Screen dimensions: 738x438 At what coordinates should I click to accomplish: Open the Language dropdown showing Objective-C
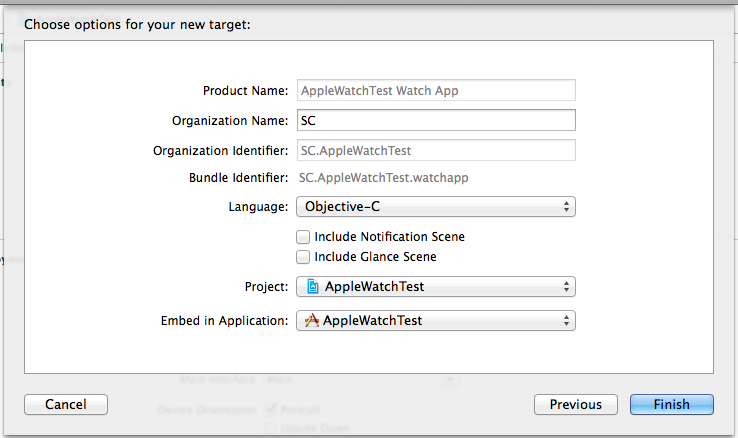435,207
